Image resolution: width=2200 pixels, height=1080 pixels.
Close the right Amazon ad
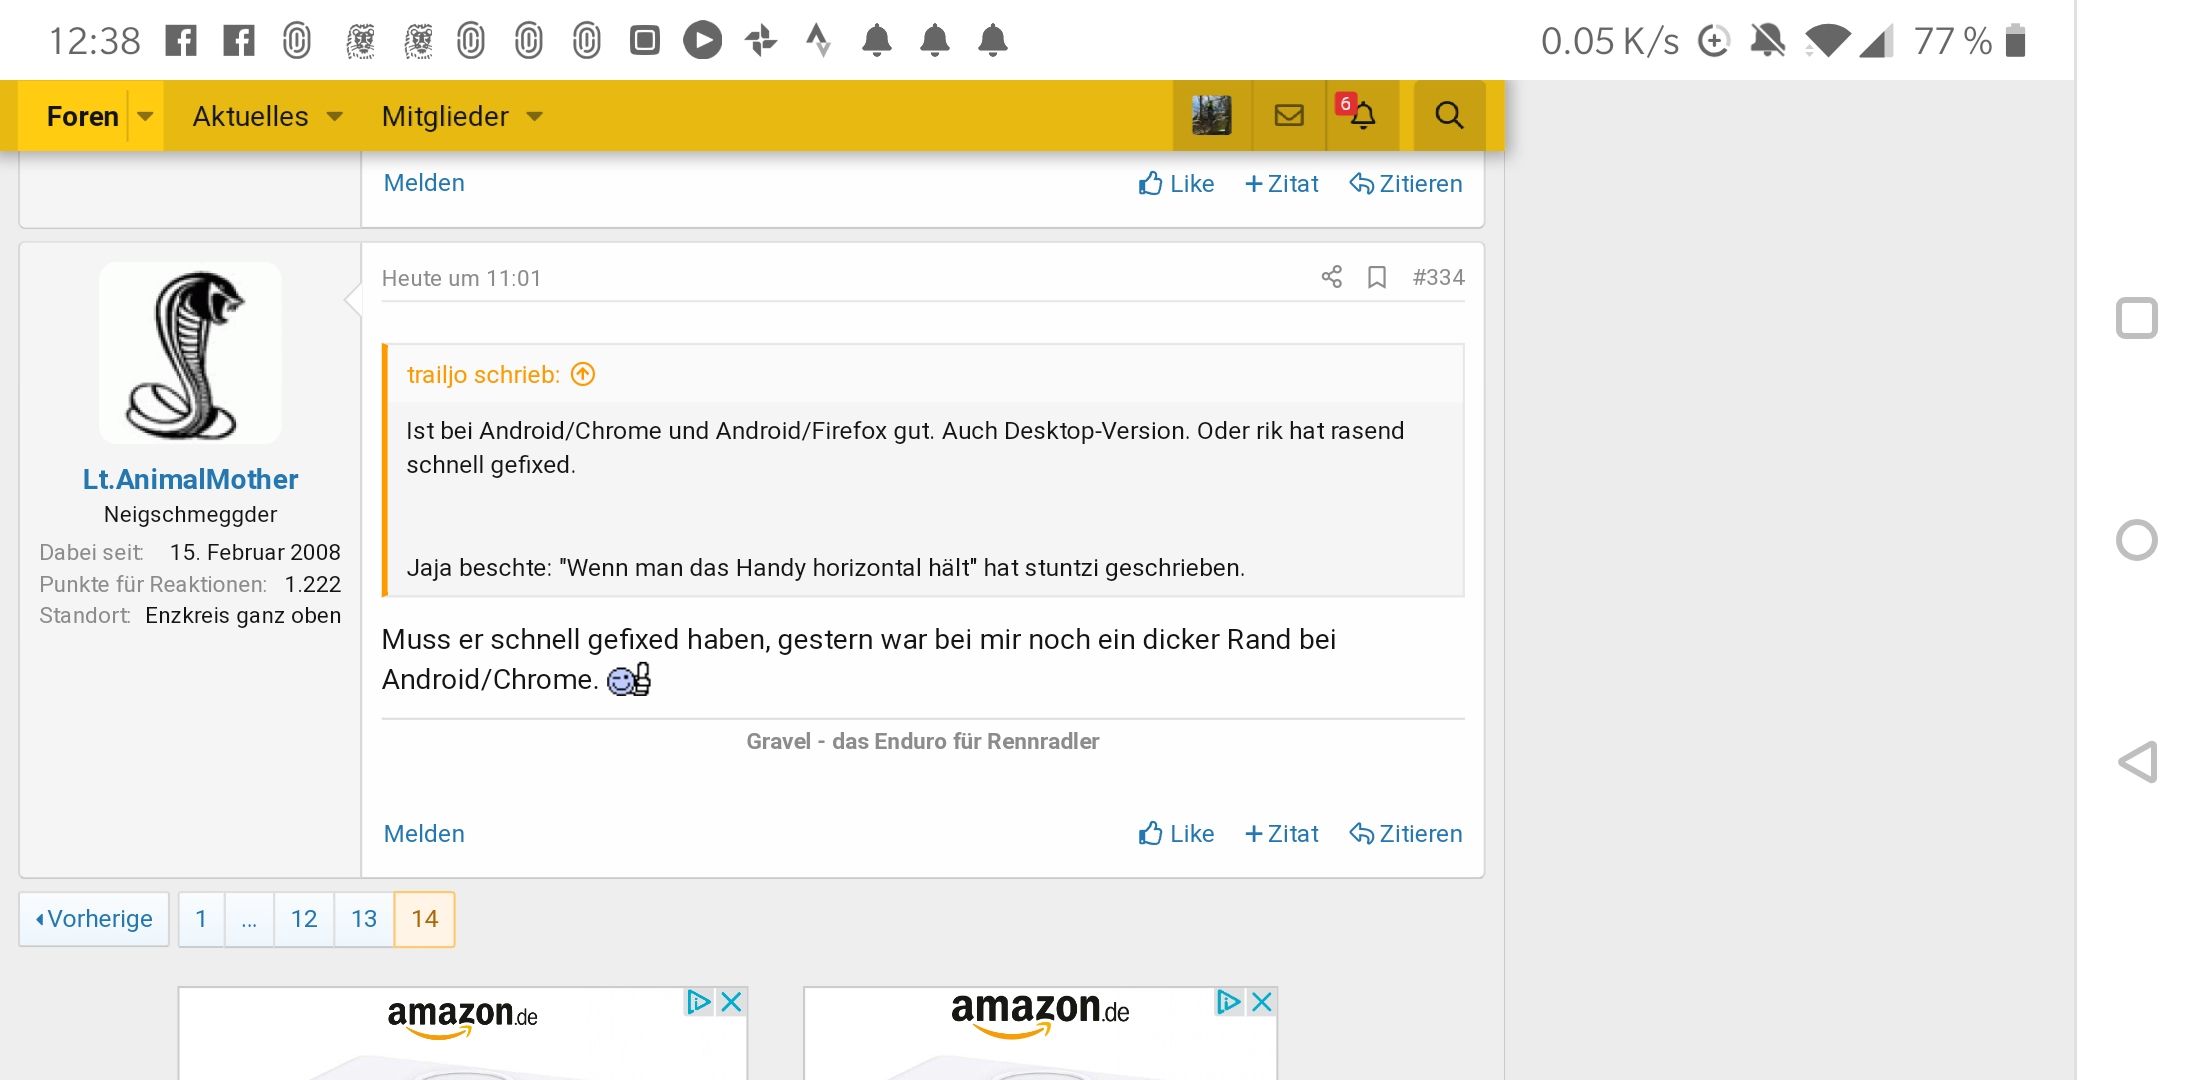point(1262,1001)
